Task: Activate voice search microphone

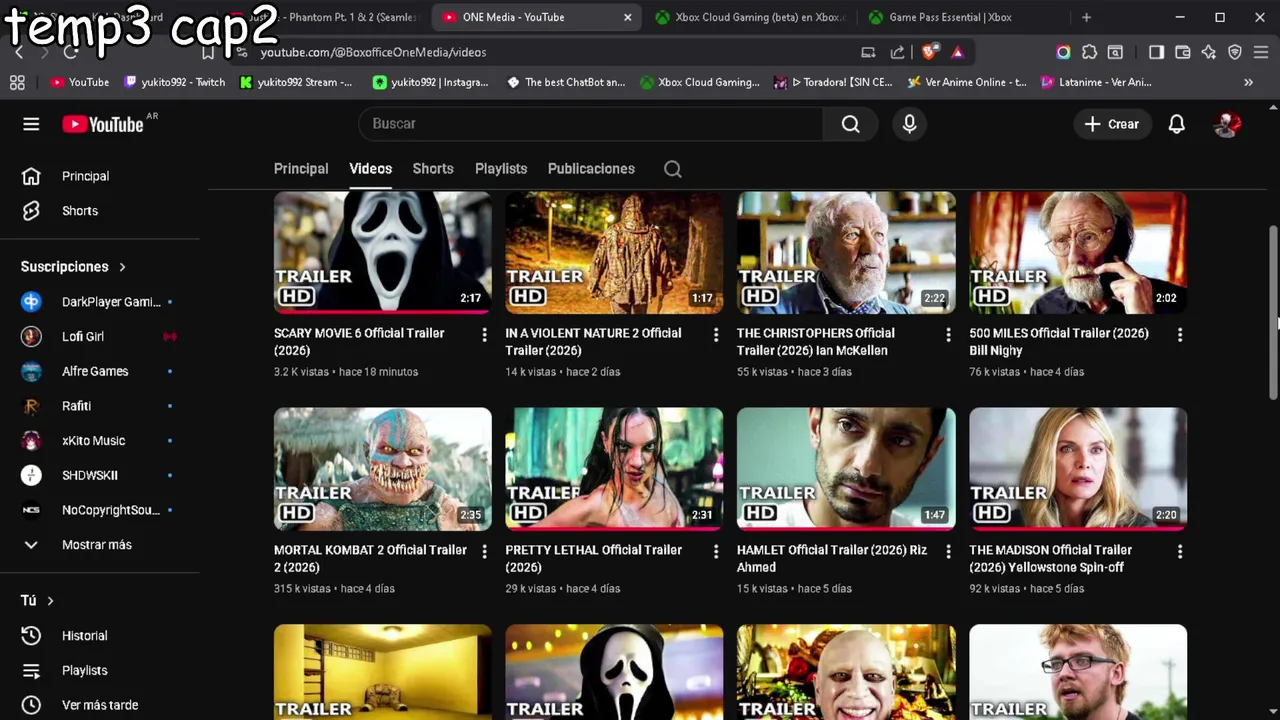Action: point(909,124)
